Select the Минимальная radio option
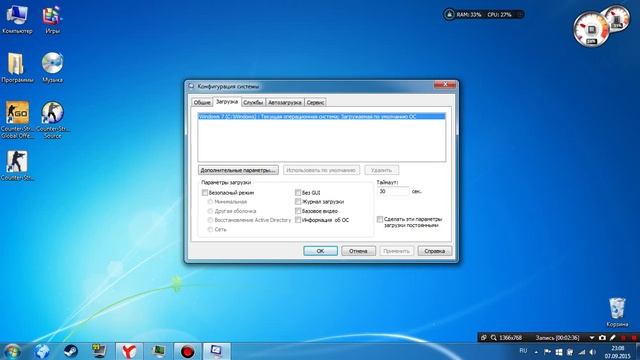 click(x=210, y=202)
